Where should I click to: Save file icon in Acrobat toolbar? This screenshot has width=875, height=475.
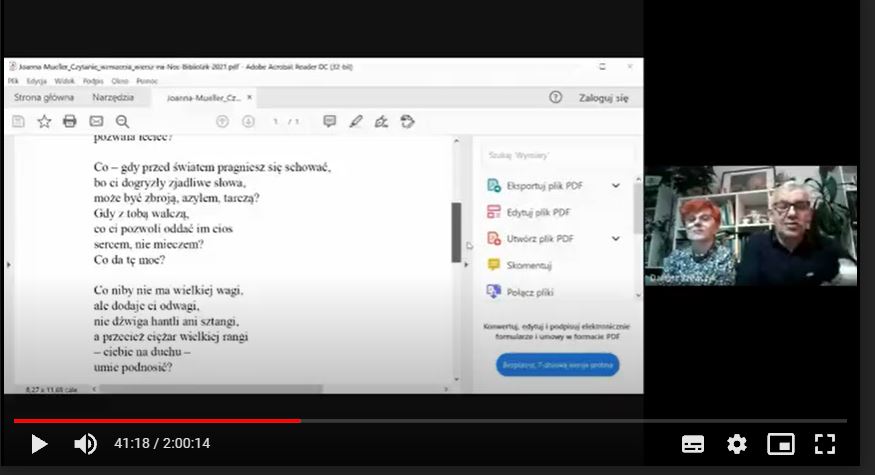(x=18, y=121)
